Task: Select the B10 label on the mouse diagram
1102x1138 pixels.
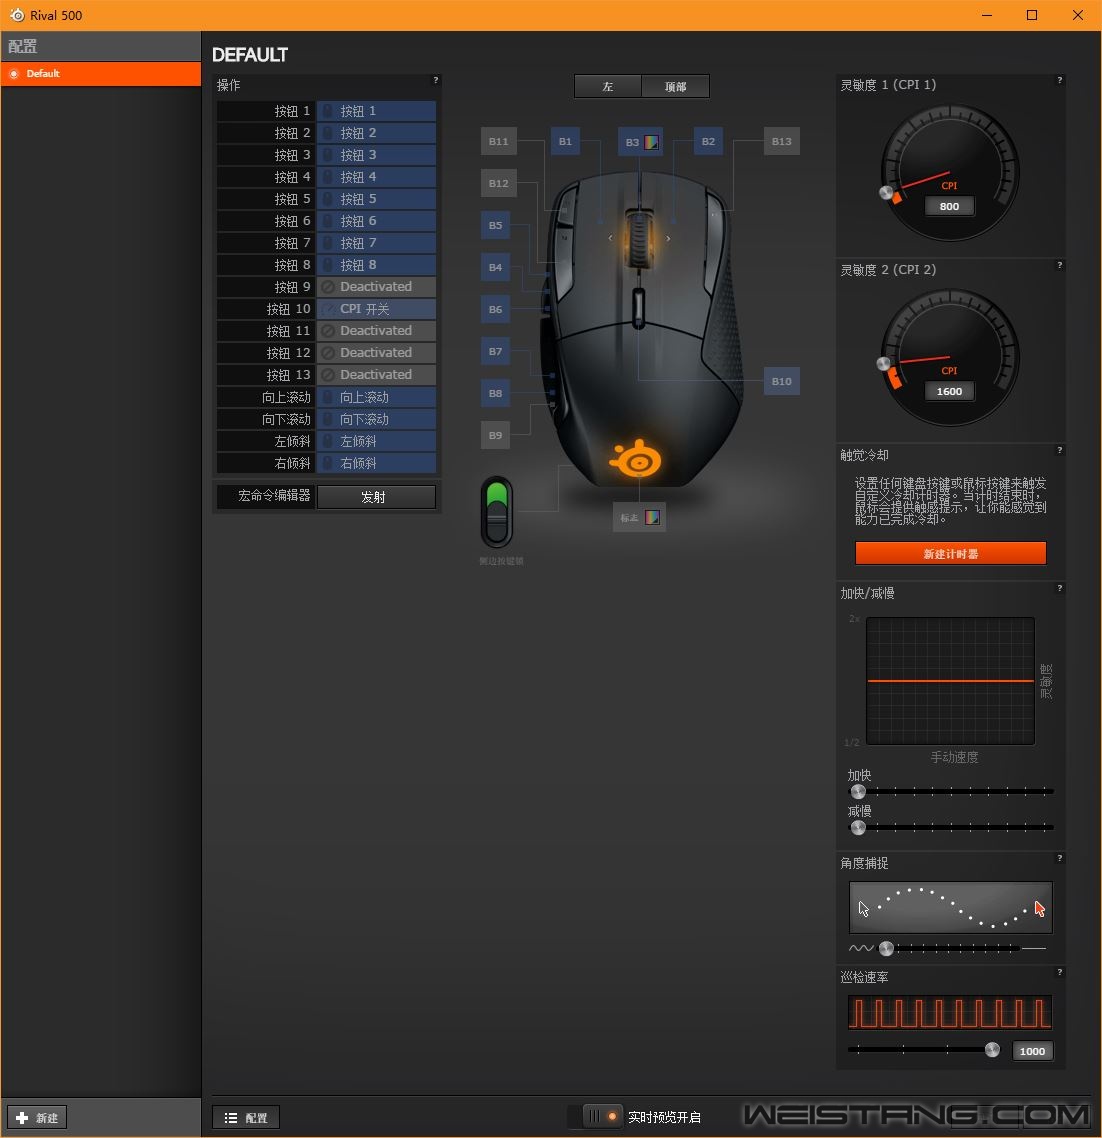Action: [x=782, y=382]
